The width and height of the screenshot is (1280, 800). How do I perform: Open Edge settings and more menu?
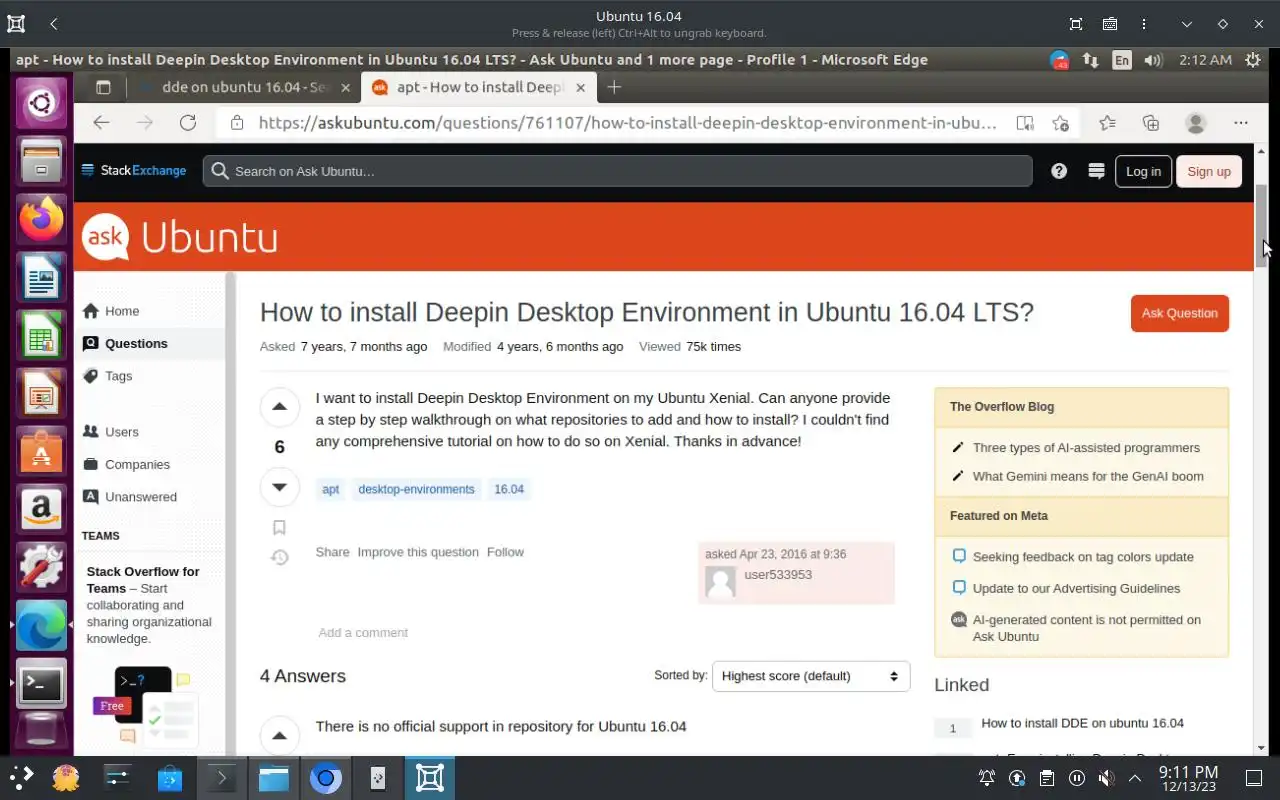(1241, 123)
